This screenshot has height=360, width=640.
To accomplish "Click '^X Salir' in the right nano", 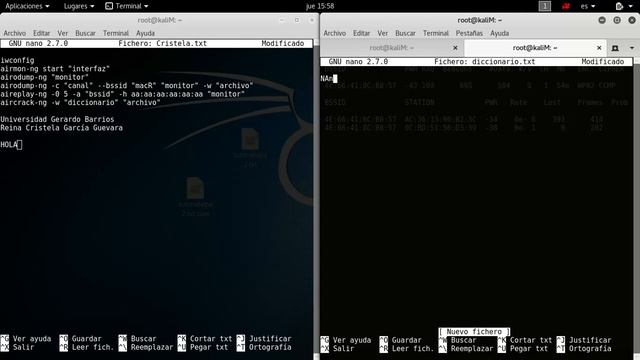I will [x=338, y=349].
